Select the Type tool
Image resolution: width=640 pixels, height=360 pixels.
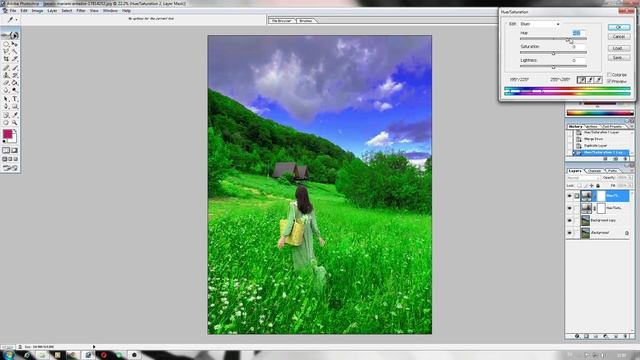pos(15,99)
